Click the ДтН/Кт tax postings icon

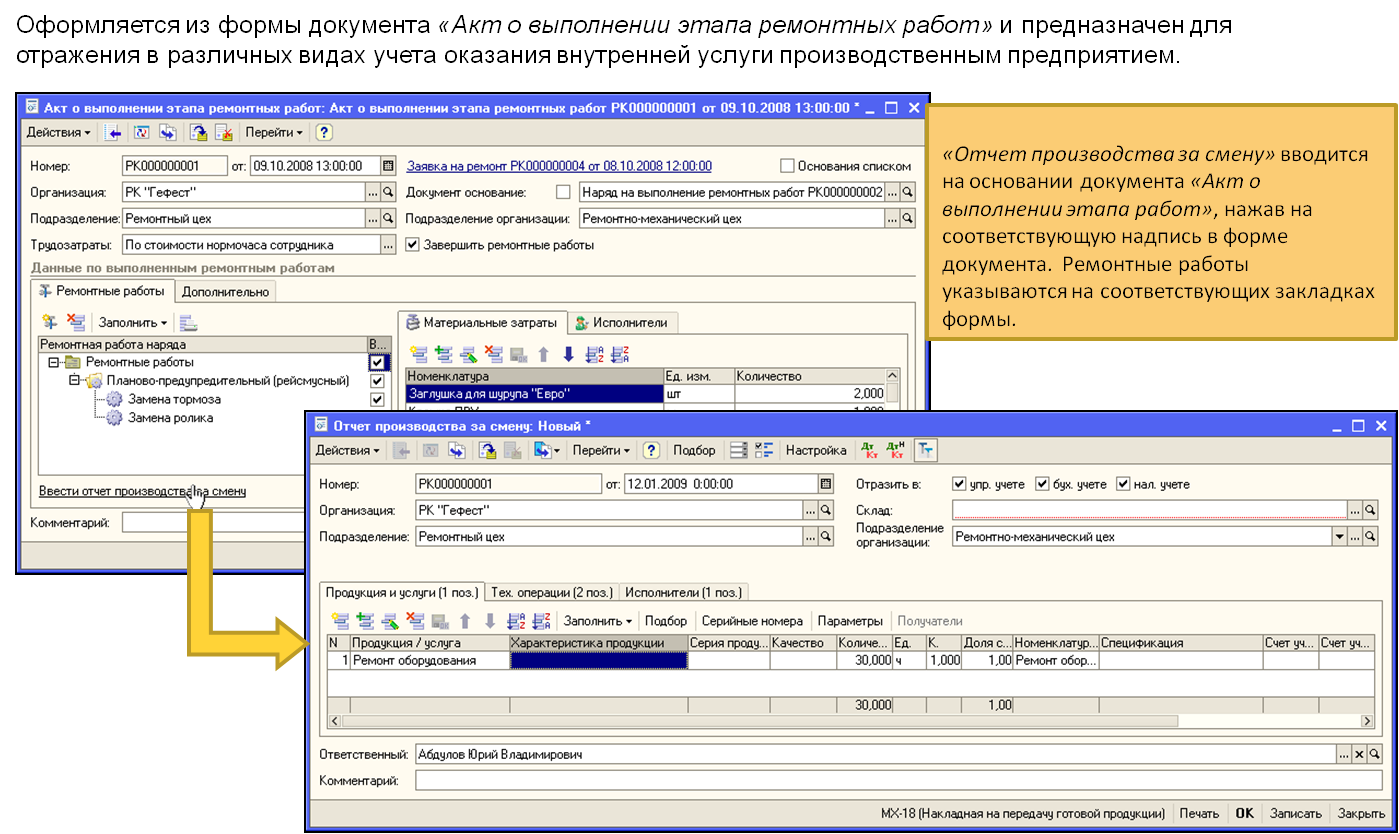[896, 451]
